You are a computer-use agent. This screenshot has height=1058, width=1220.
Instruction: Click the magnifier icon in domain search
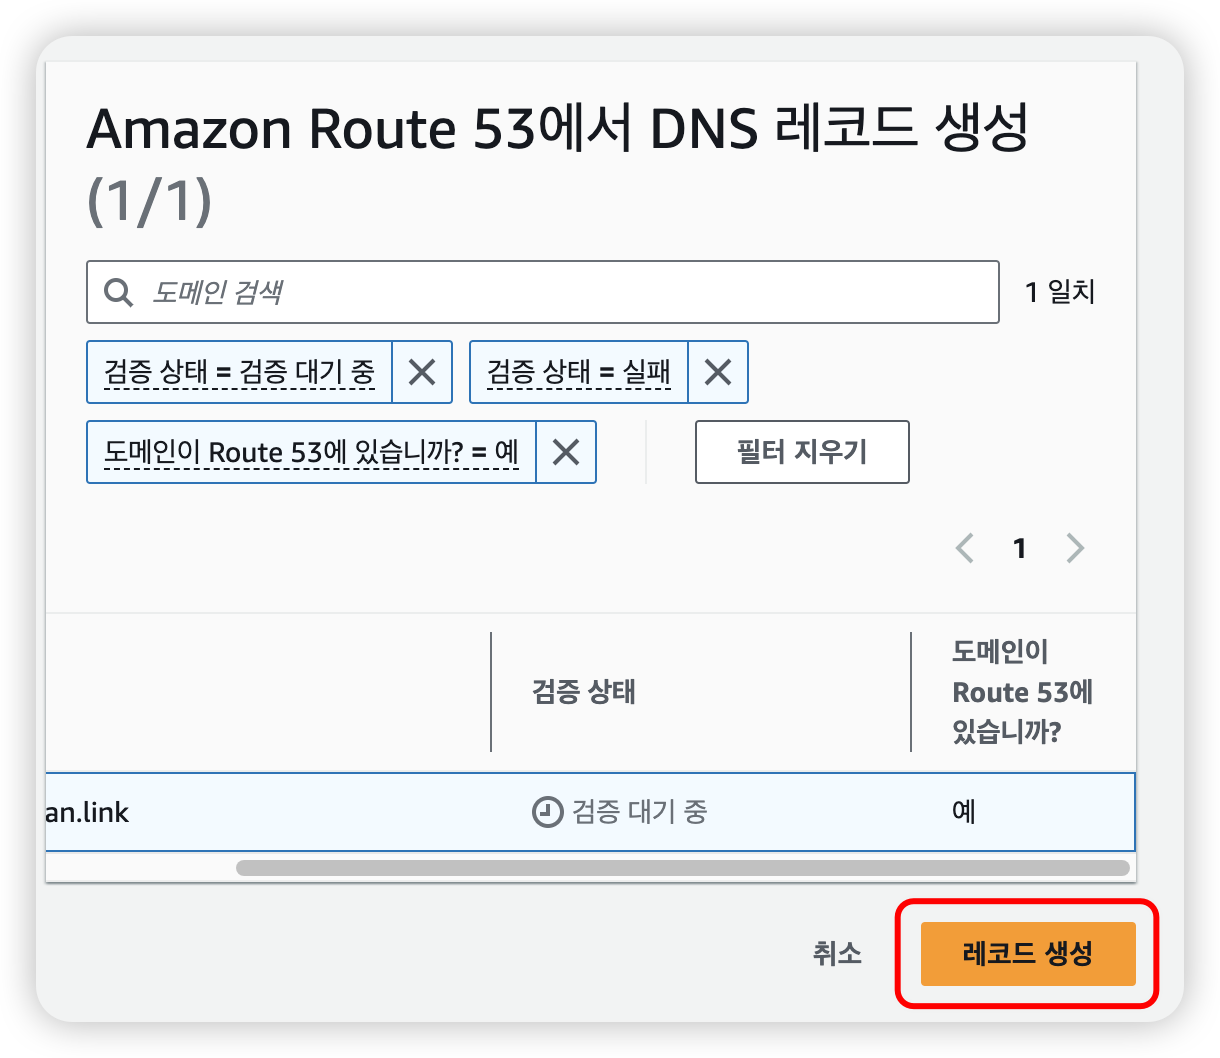(x=119, y=292)
